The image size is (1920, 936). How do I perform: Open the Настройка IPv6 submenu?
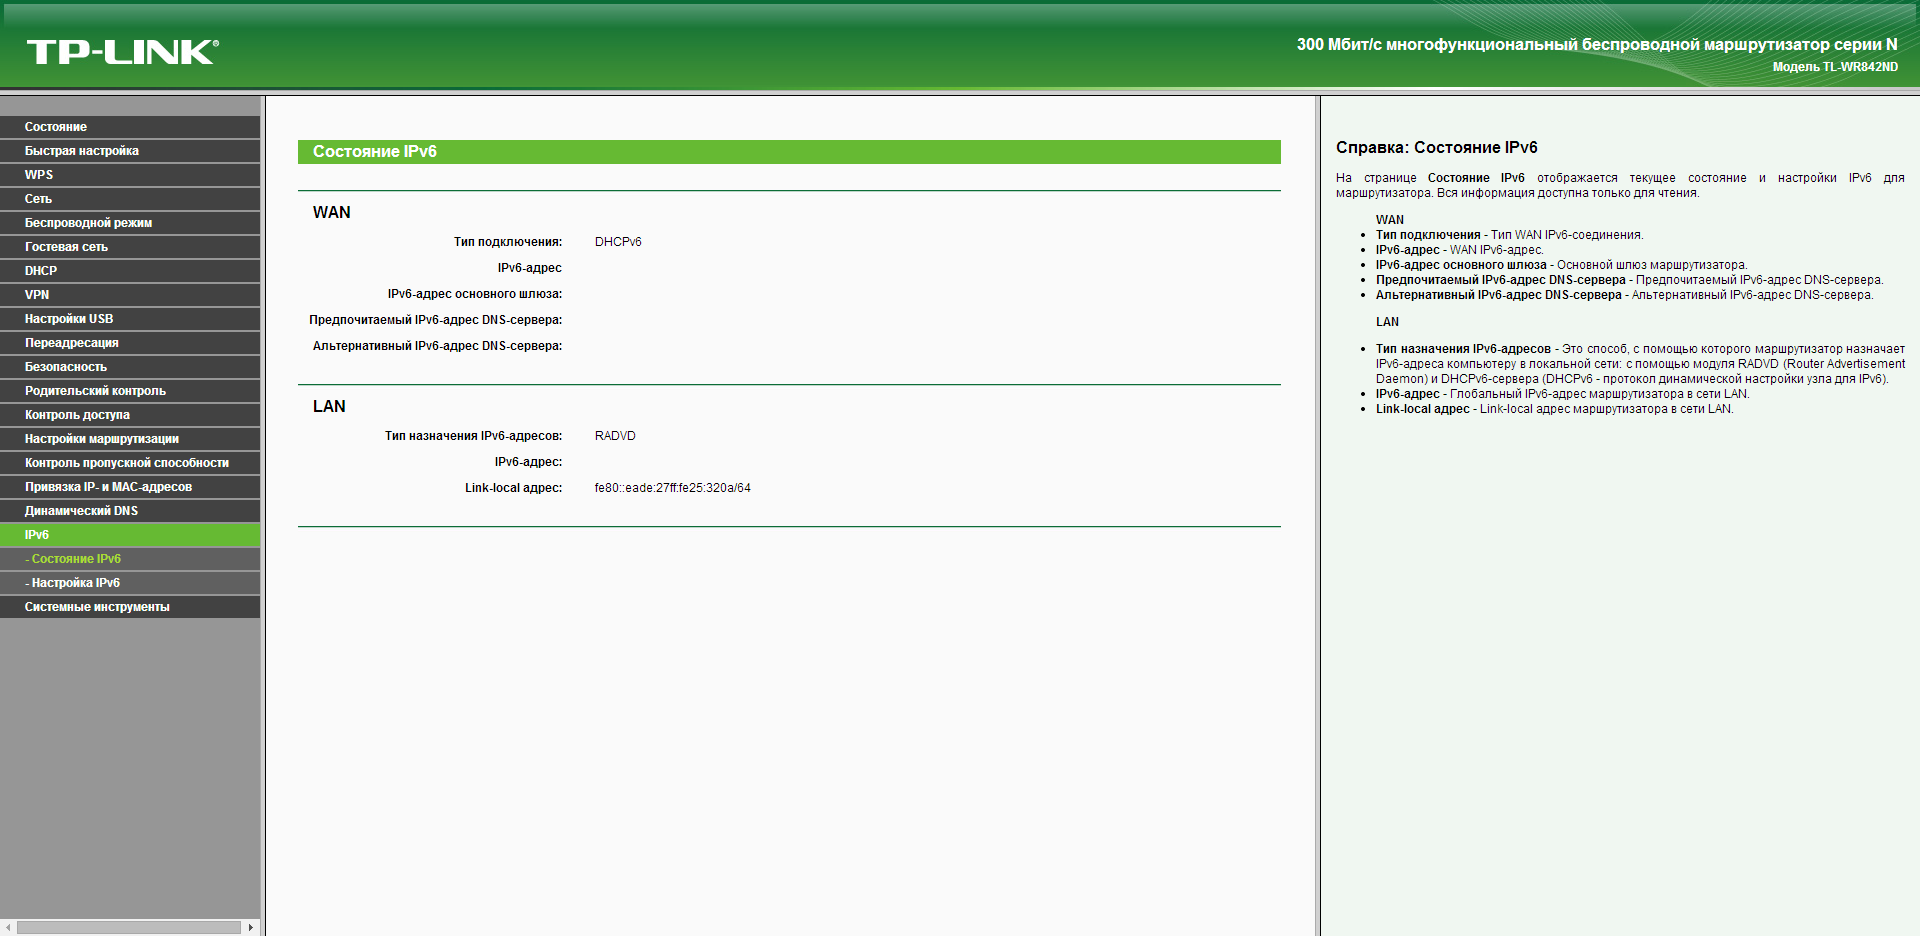130,583
